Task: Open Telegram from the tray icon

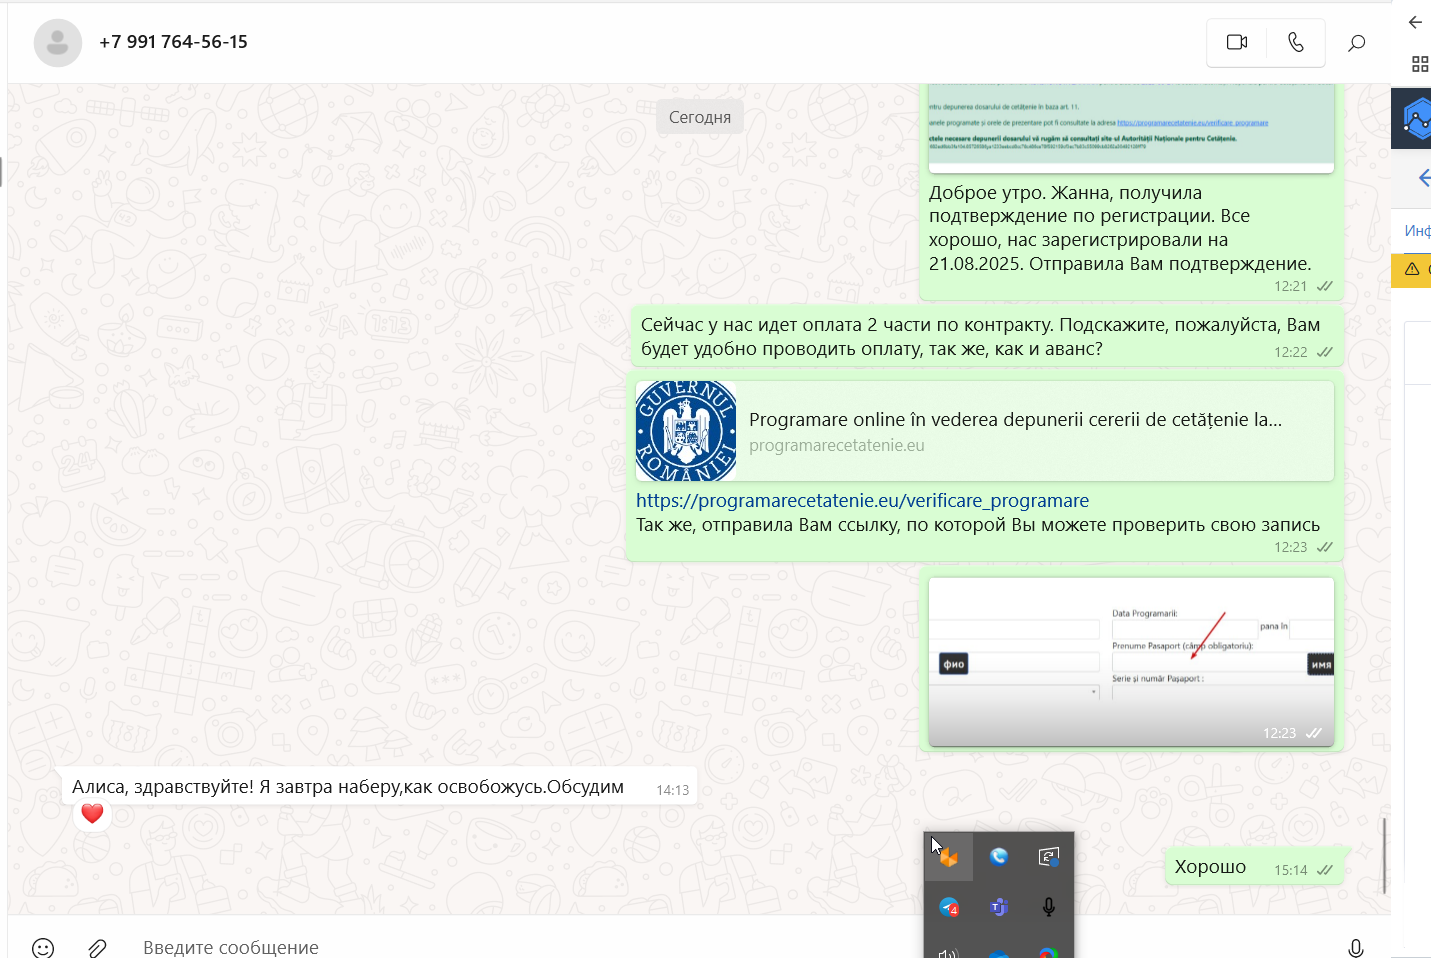Action: pos(948,907)
